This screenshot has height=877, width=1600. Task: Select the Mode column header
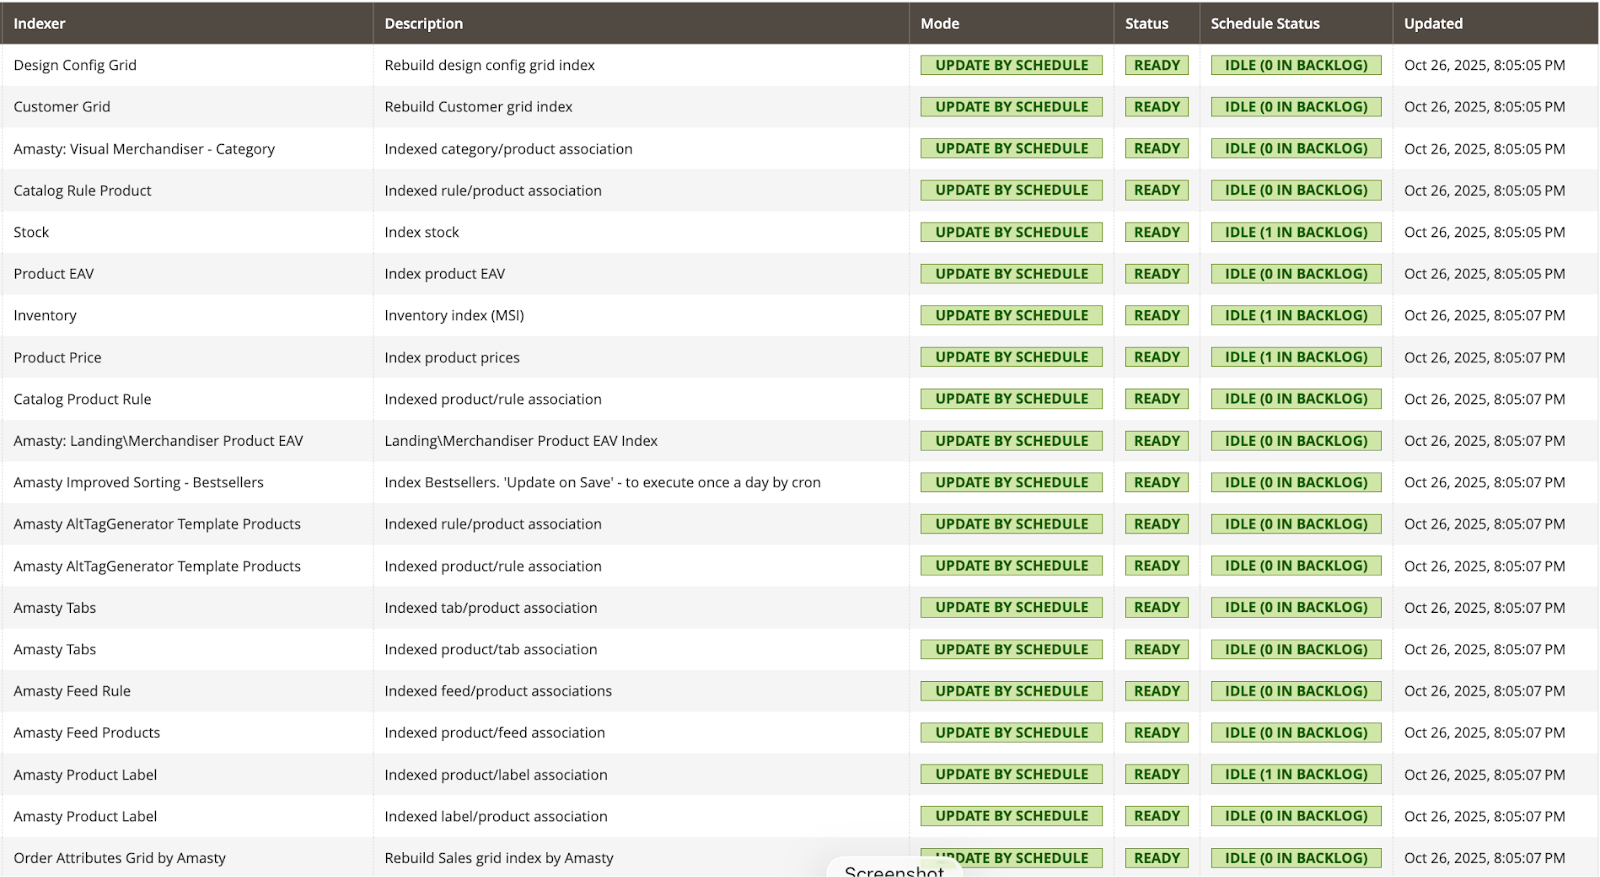(939, 23)
